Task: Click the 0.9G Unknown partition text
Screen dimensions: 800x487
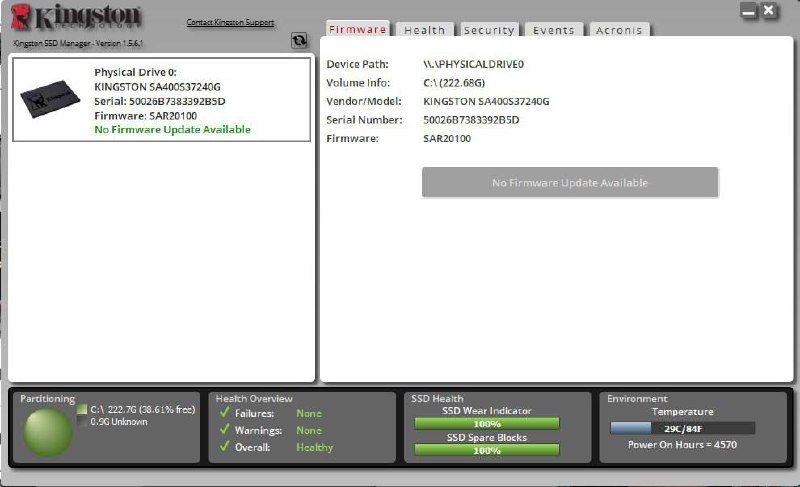Action: (119, 422)
